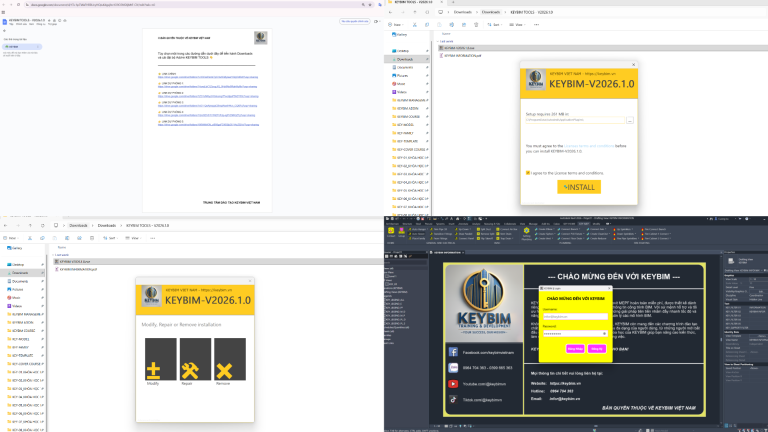This screenshot has width=768, height=432.
Task: Open Sort dropdown in top-right Explorer
Action: click(495, 24)
